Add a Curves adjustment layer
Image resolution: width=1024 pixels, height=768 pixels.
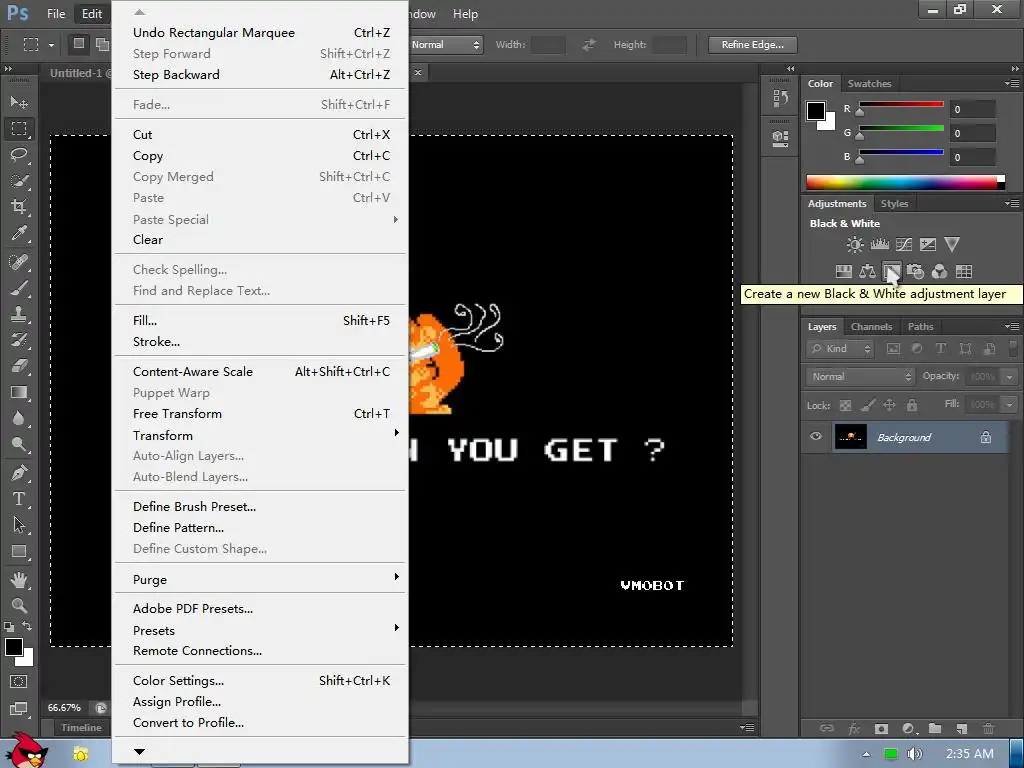point(904,245)
